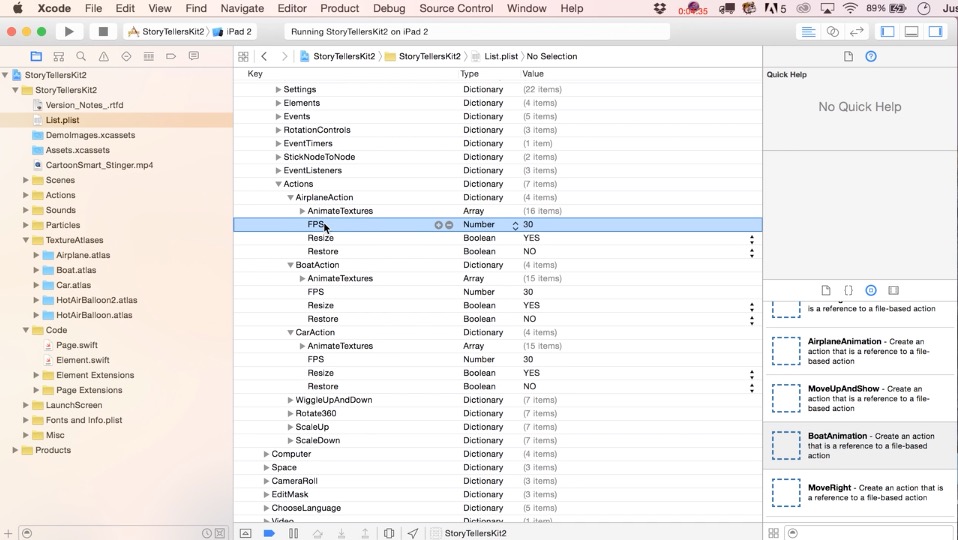Open the Version editor

[857, 32]
